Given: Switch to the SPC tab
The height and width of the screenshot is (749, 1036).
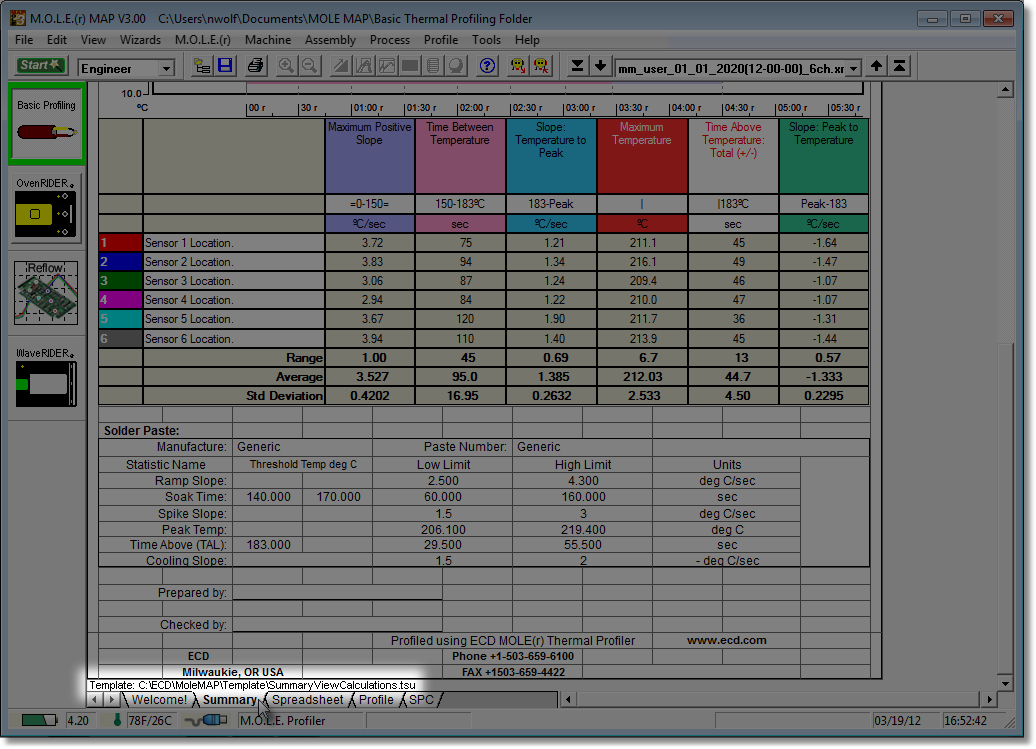Looking at the screenshot, I should (x=422, y=699).
